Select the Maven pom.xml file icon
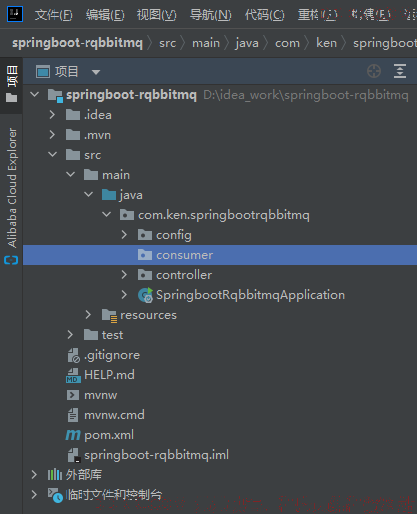417x514 pixels. (x=73, y=435)
